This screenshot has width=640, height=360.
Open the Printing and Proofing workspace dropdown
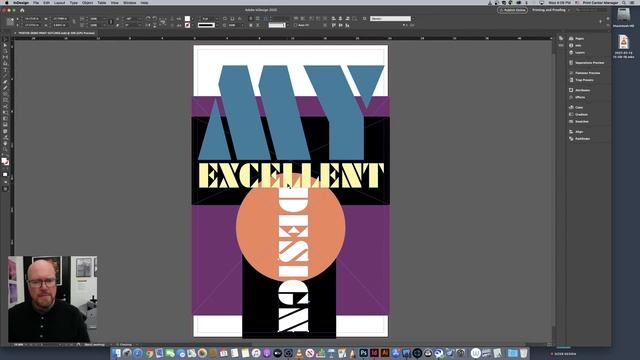click(x=550, y=10)
